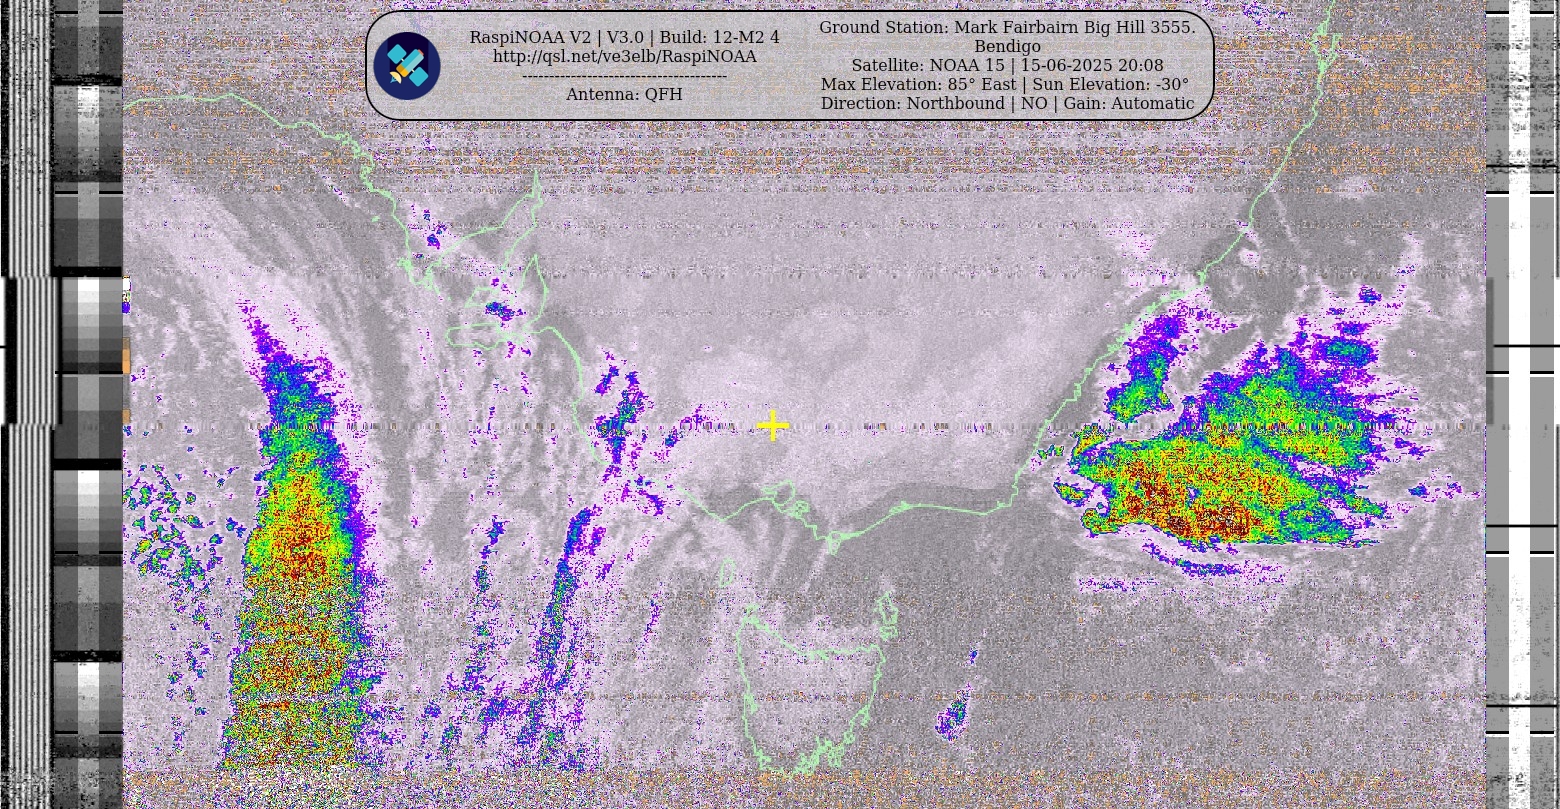Click the Max Elevation: 85° East line

[1005, 84]
